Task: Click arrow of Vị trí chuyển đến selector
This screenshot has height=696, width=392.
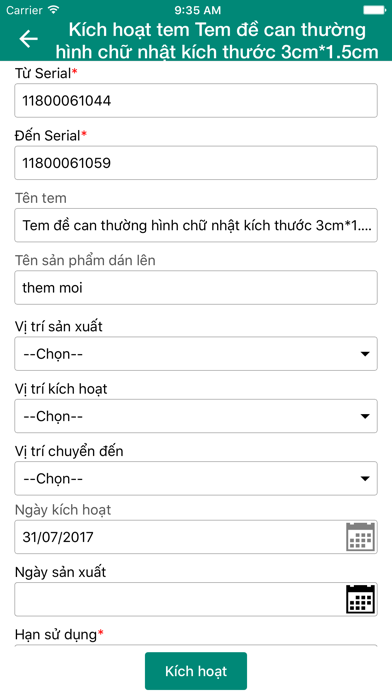Action: click(x=365, y=479)
